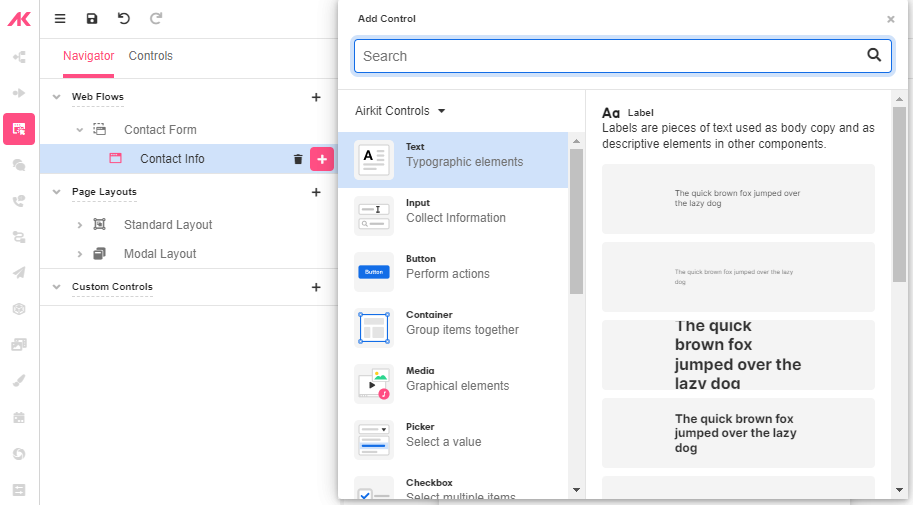This screenshot has width=913, height=505.
Task: Add a new Page Layout with the plus icon
Action: 316,192
